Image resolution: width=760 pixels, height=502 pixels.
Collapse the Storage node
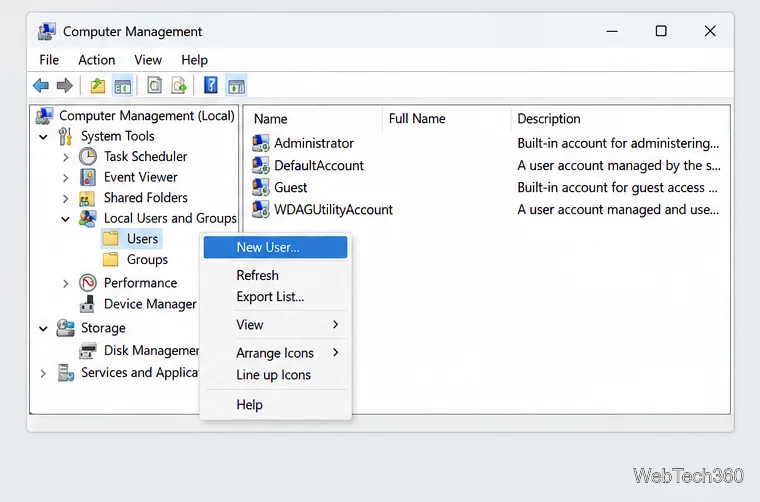(x=43, y=329)
